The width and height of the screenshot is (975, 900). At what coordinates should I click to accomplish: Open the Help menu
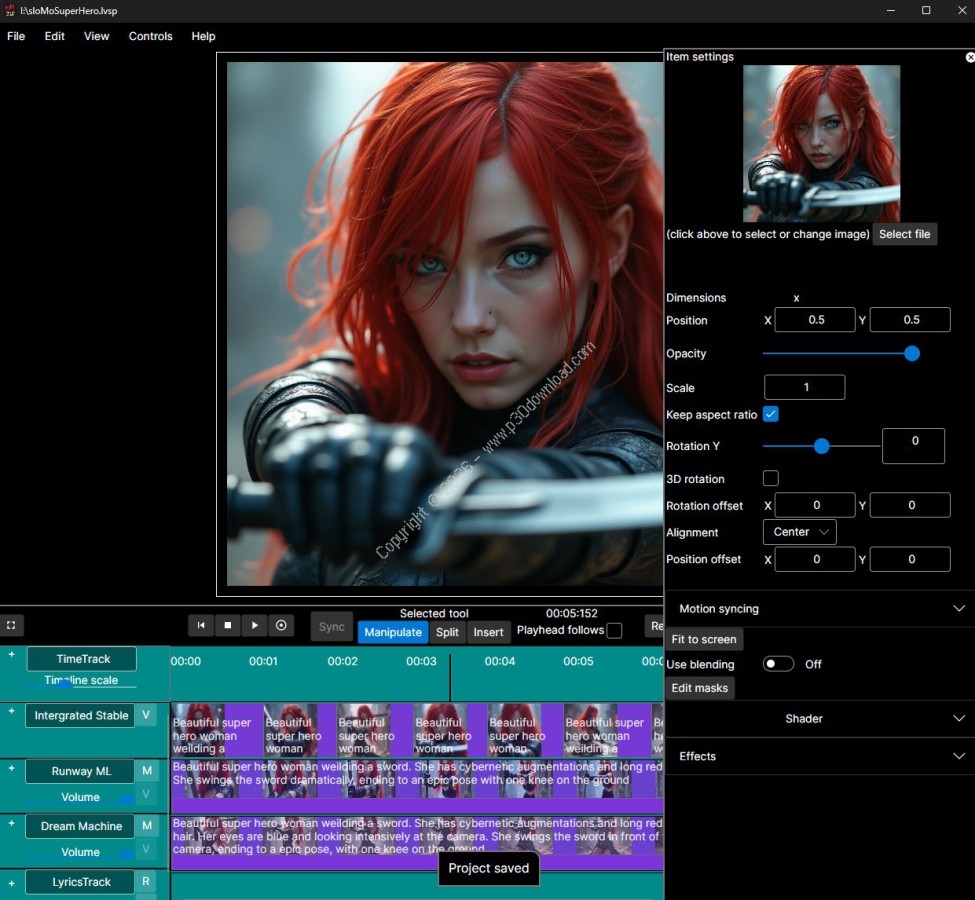click(x=203, y=36)
